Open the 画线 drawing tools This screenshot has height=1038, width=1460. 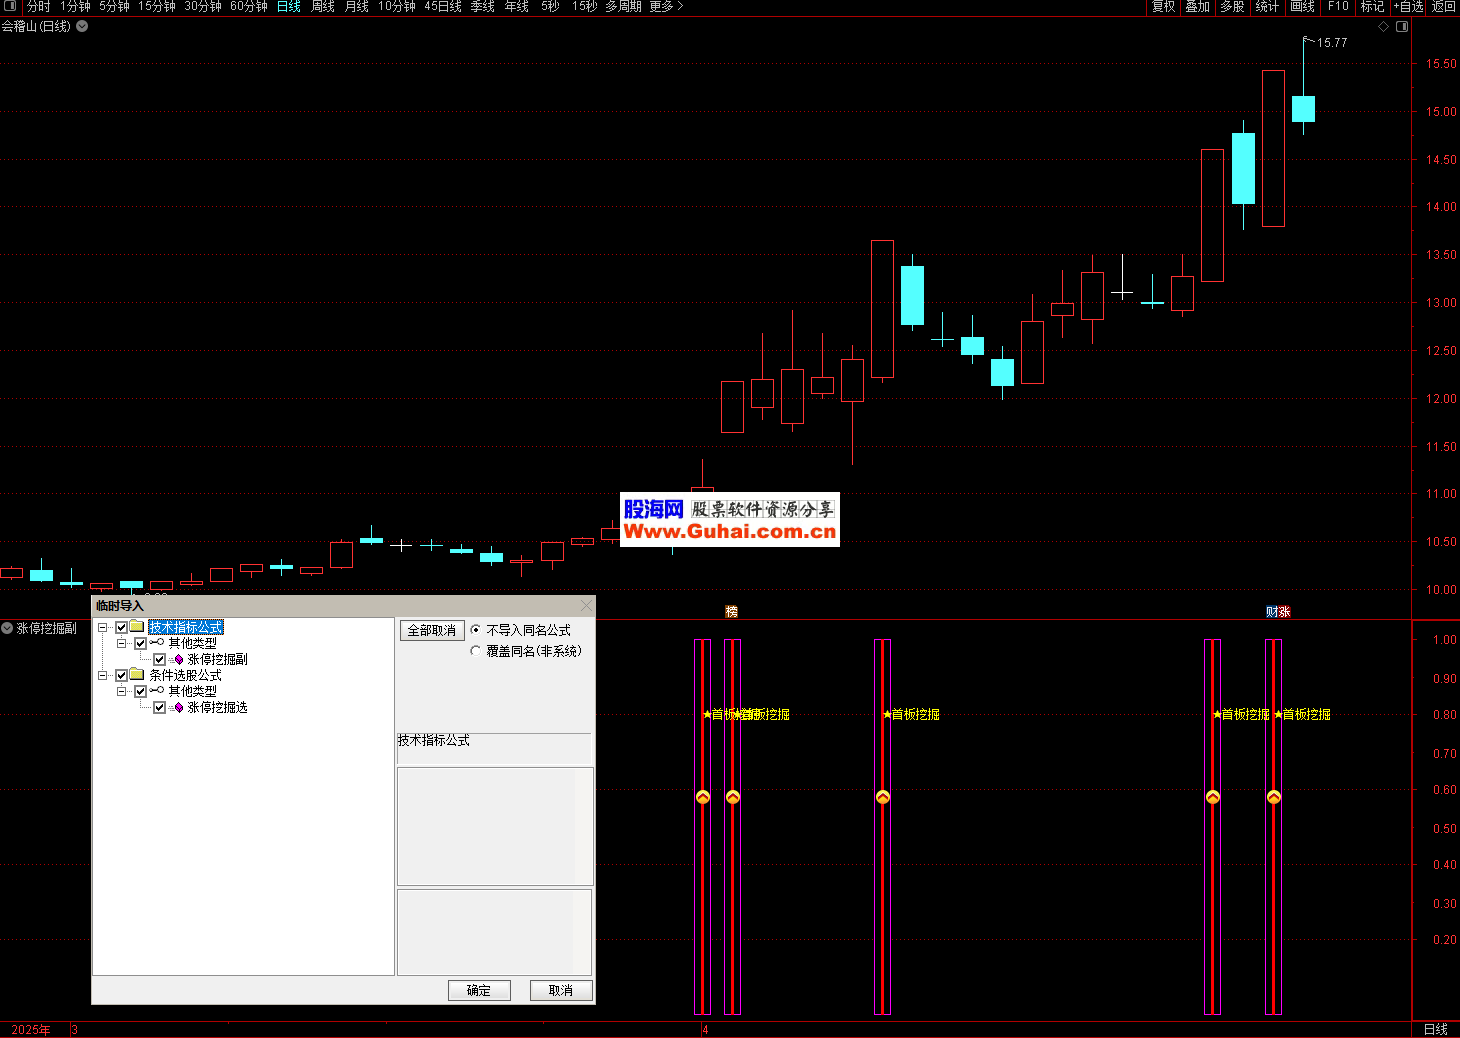pos(1303,6)
